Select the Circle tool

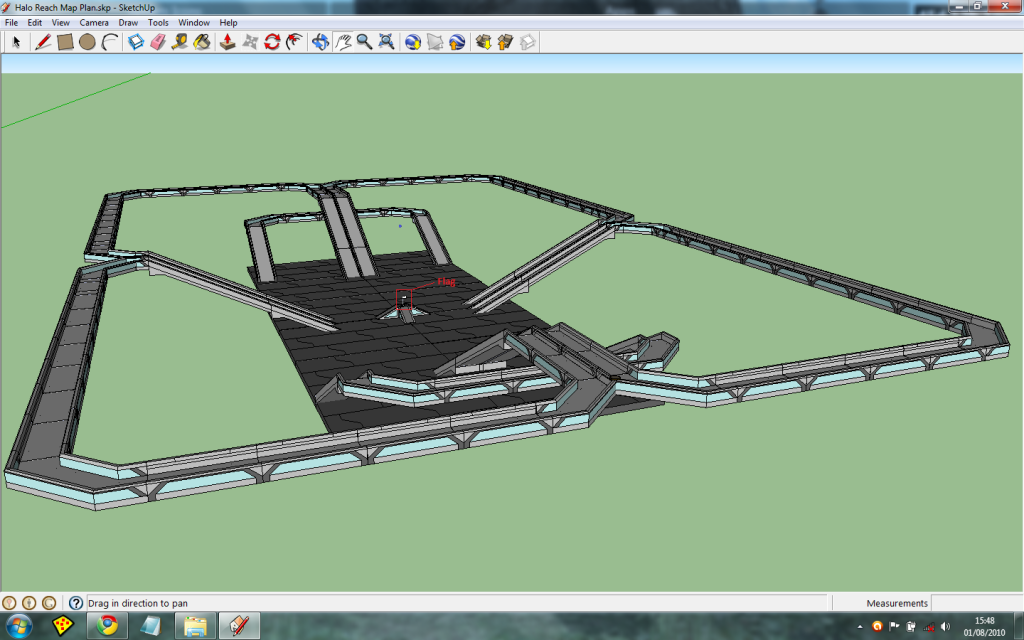(x=87, y=42)
